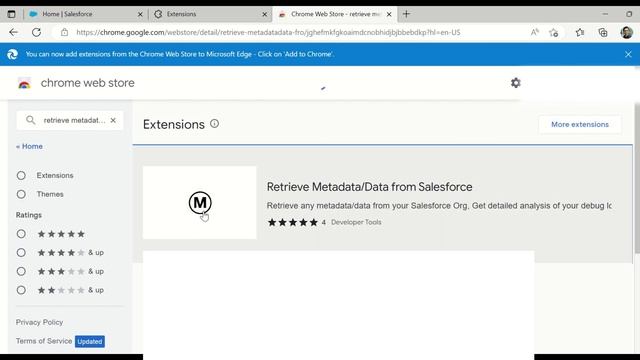
Task: Click the search magnifier icon
Action: (31, 120)
